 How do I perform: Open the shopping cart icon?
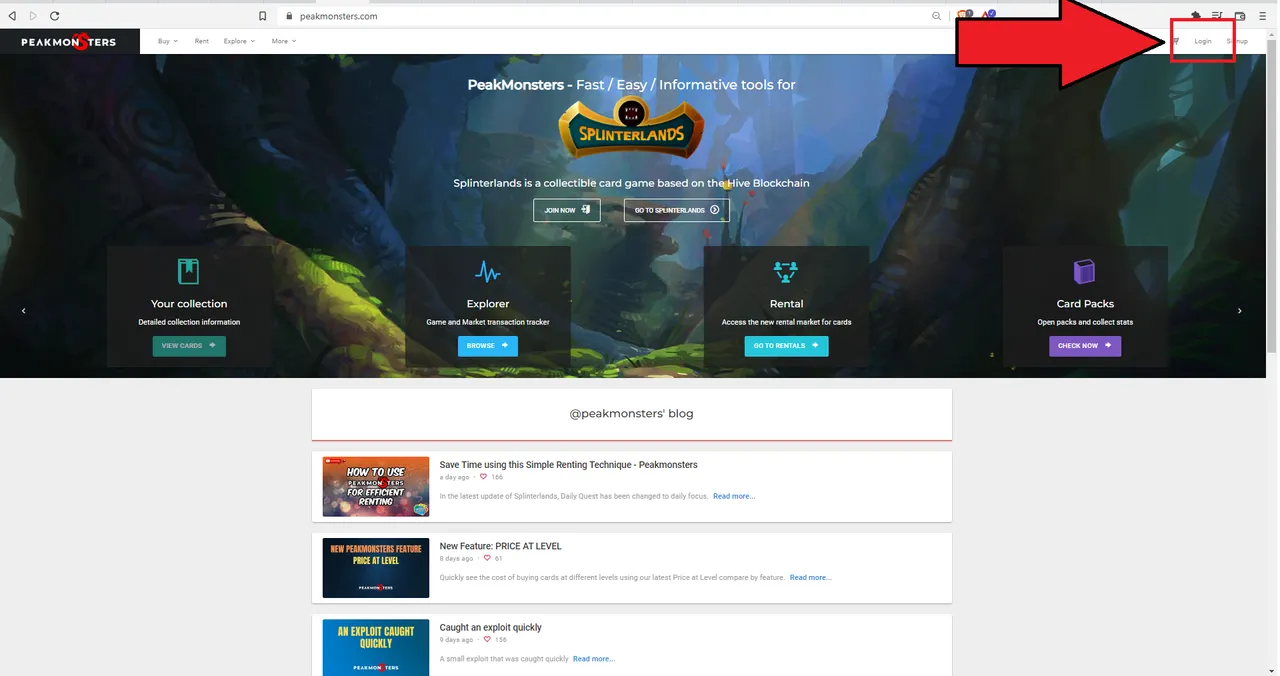click(1176, 41)
